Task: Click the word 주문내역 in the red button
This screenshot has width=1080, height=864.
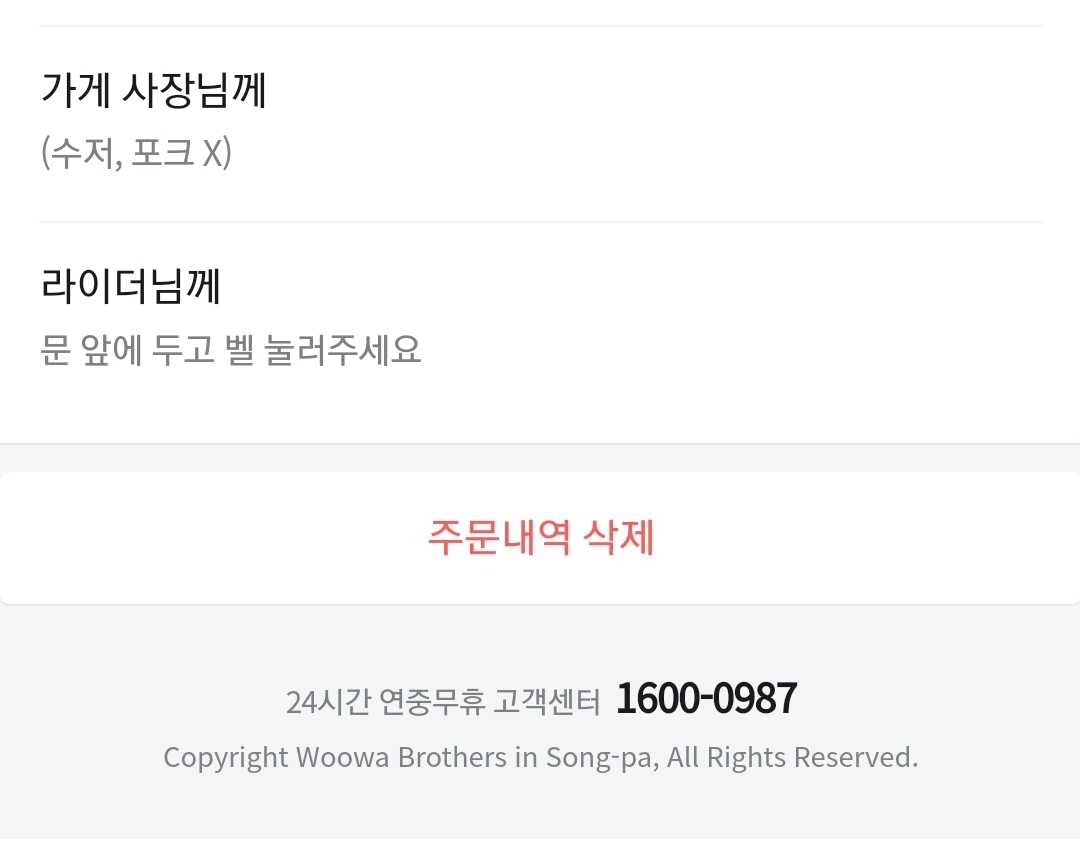Action: click(499, 538)
